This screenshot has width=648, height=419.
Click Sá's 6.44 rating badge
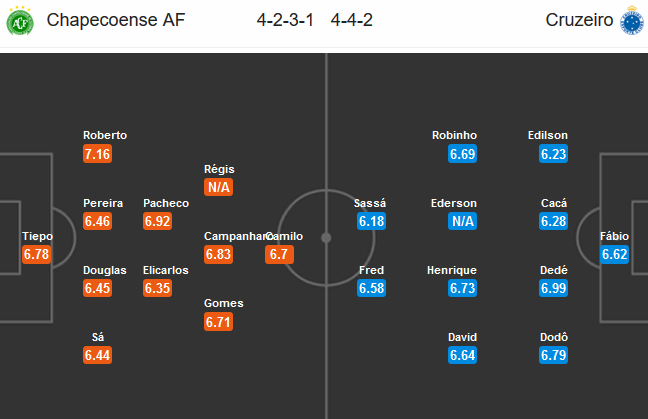pyautogui.click(x=98, y=355)
